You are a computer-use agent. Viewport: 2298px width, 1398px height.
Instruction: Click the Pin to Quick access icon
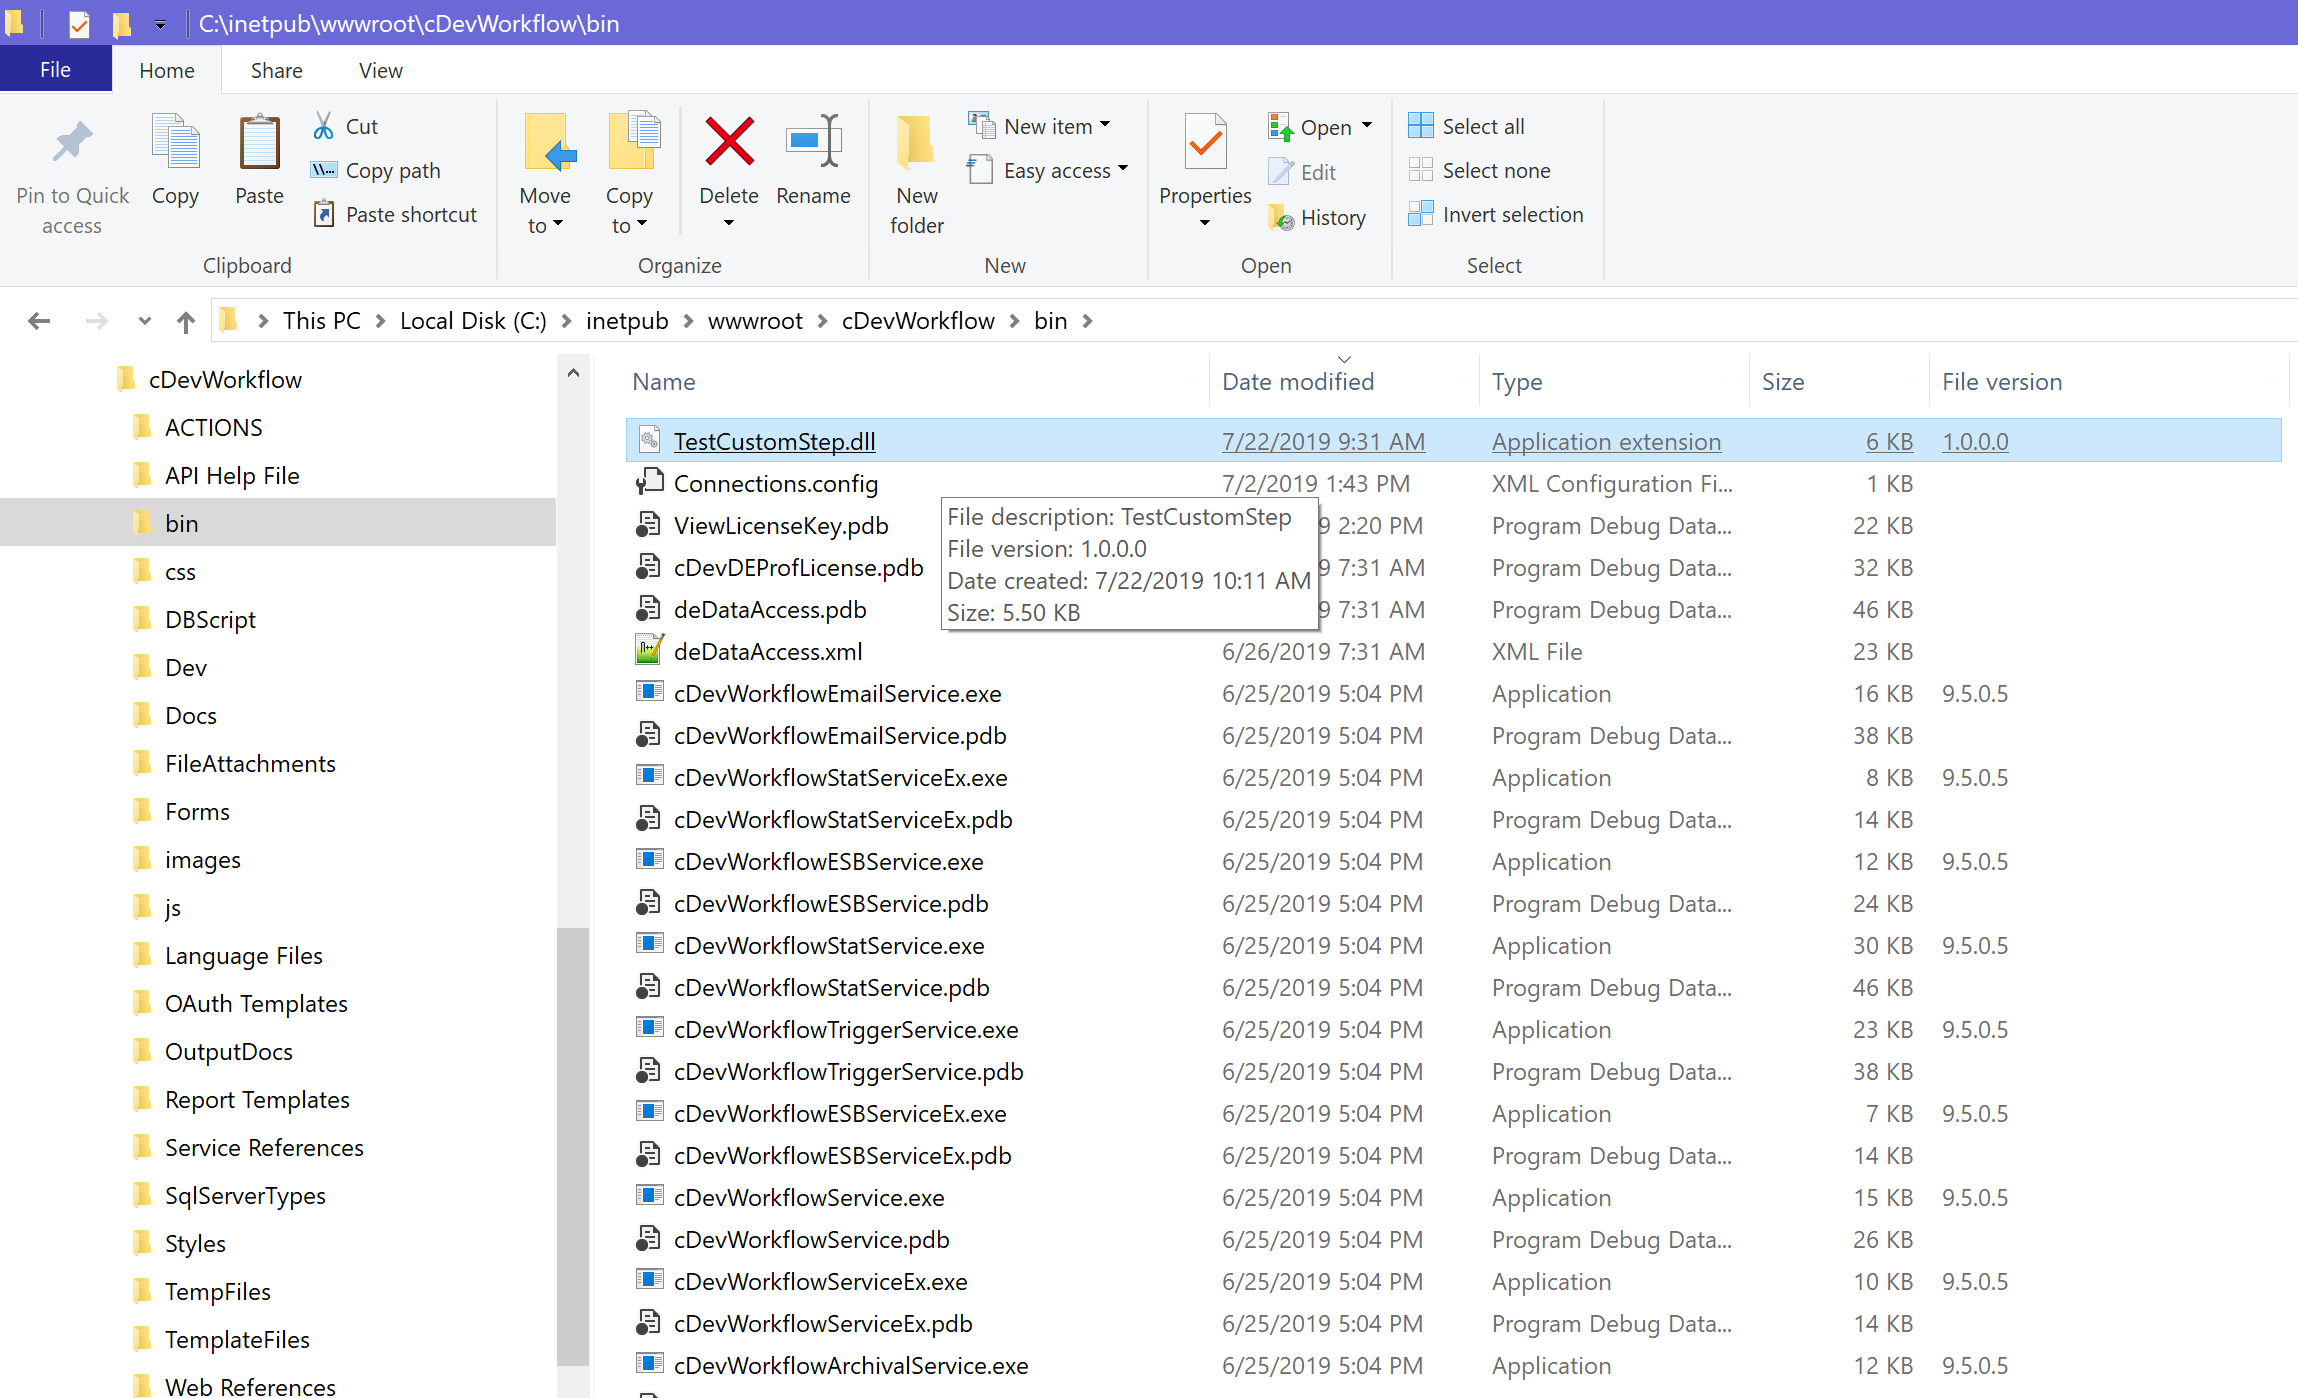[72, 142]
